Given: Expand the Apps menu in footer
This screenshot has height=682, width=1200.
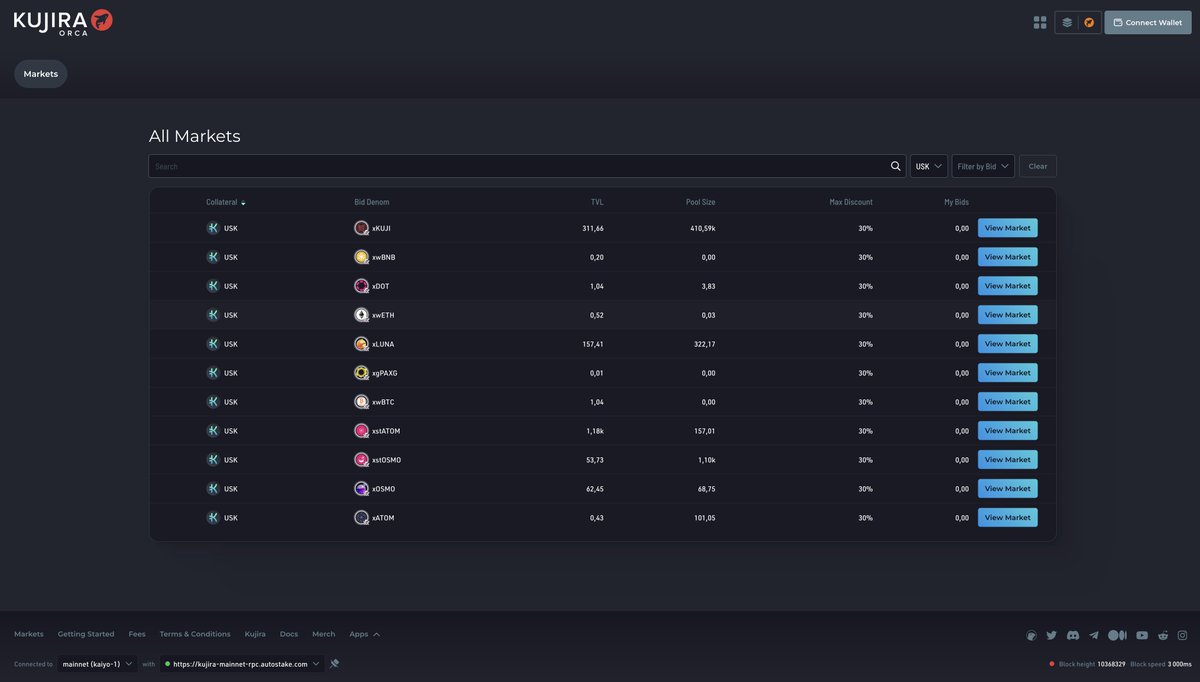Looking at the screenshot, I should tap(364, 634).
